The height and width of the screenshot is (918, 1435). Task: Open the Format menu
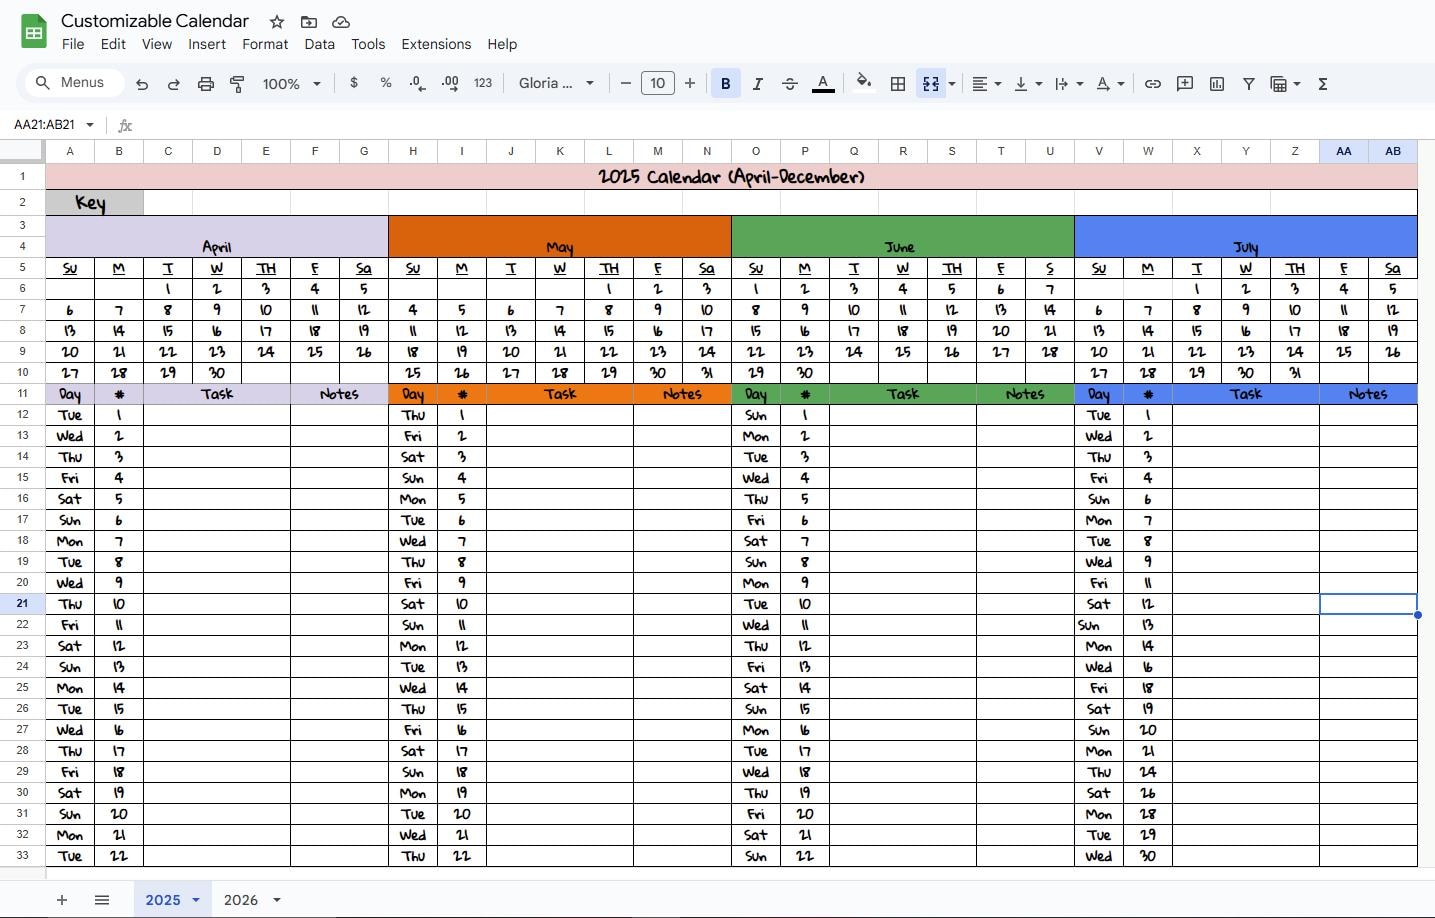265,44
